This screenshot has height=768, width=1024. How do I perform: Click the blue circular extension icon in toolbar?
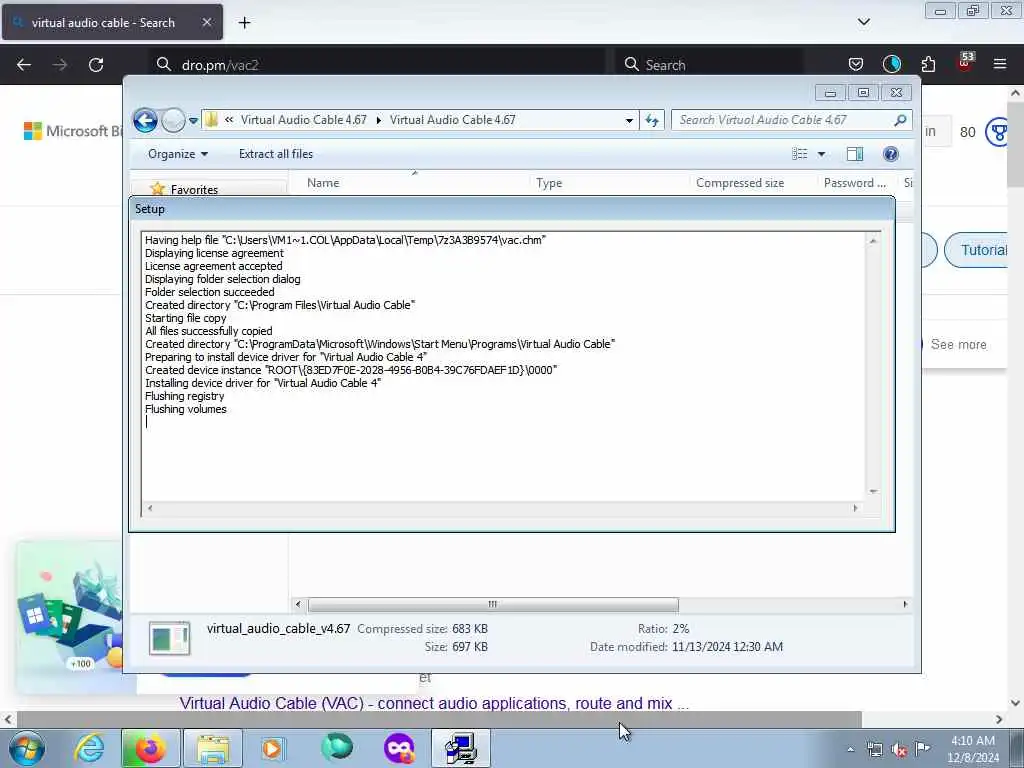pos(891,64)
